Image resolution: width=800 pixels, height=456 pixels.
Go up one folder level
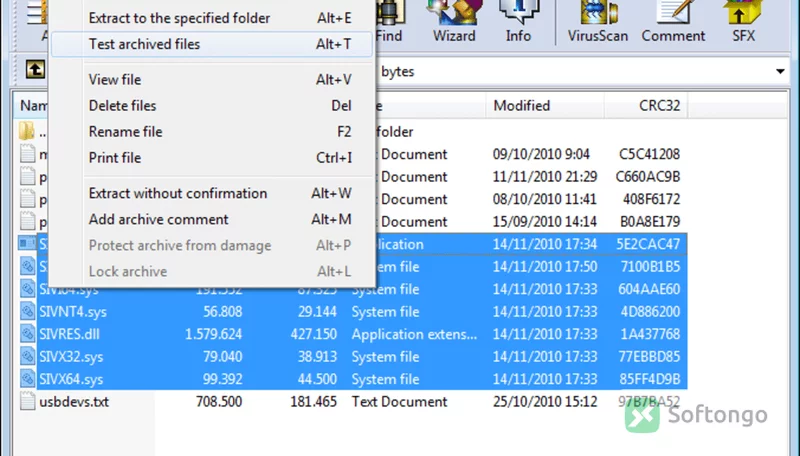35,69
